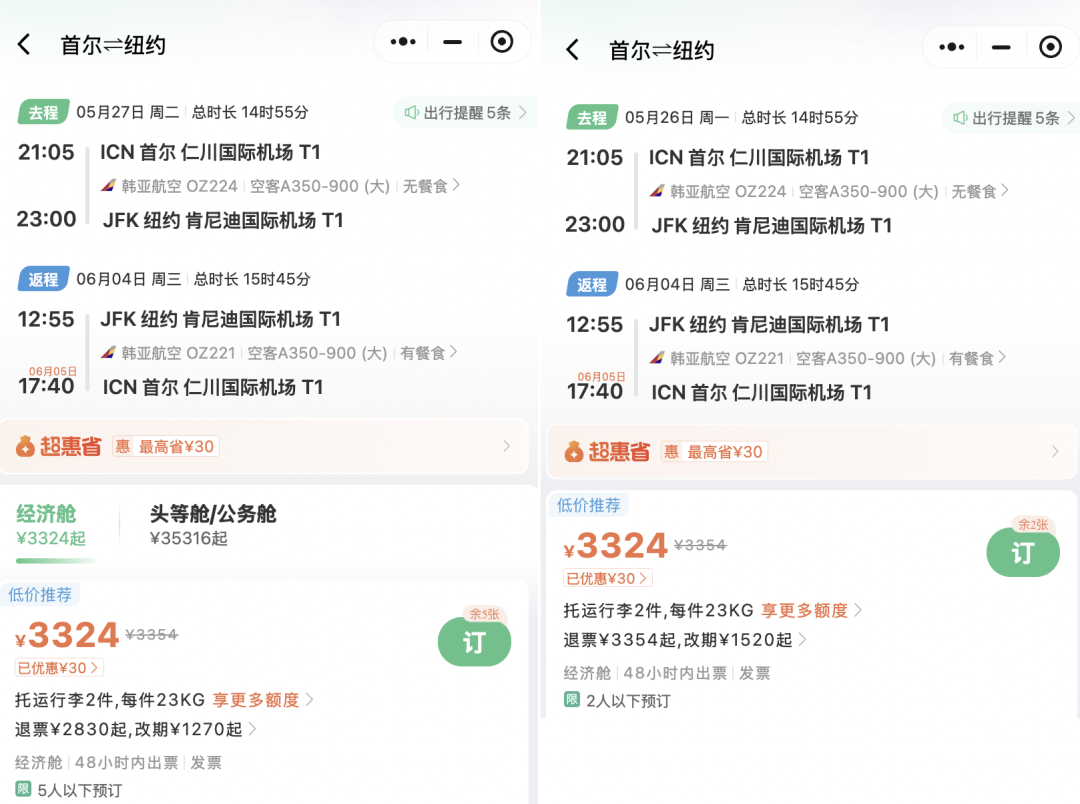
Task: Minimize mini program on left screen
Action: (453, 42)
